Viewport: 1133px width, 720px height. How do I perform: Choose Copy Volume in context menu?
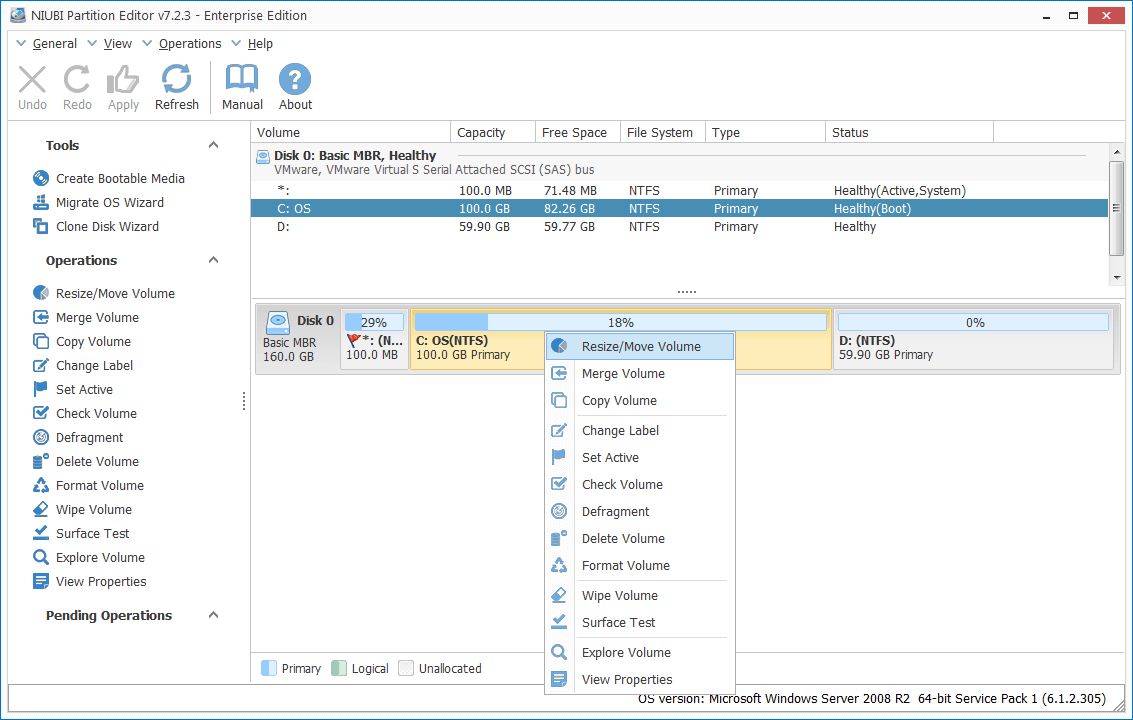pyautogui.click(x=640, y=400)
